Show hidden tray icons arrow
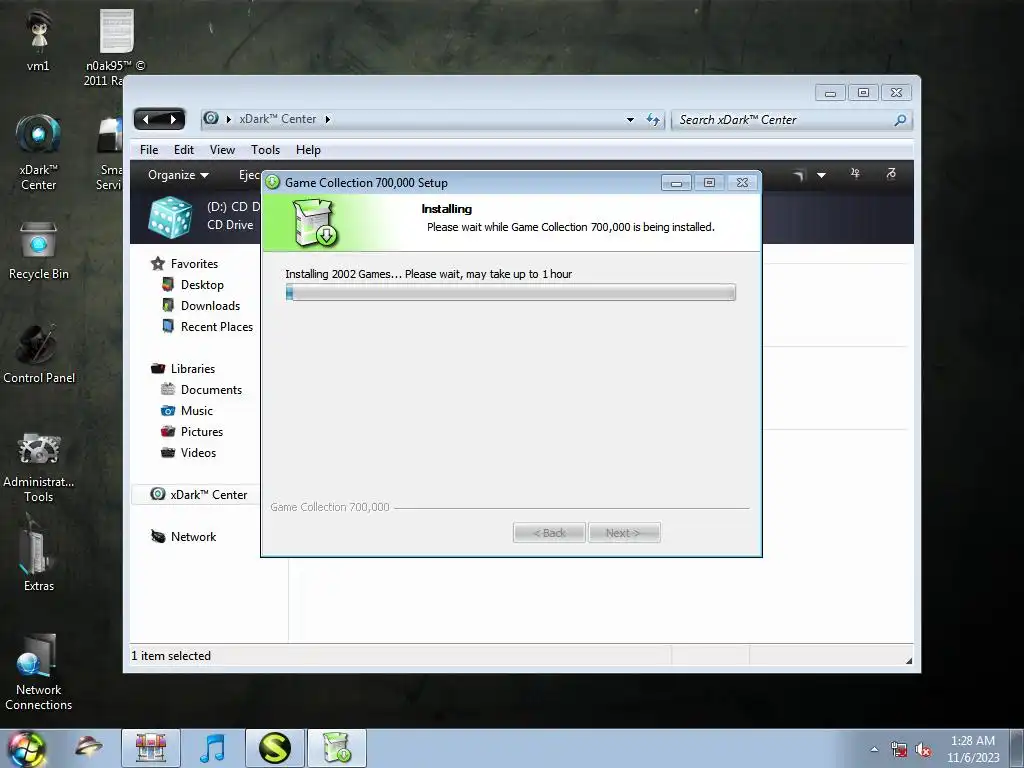Screen dimensions: 1024x768 (874, 750)
